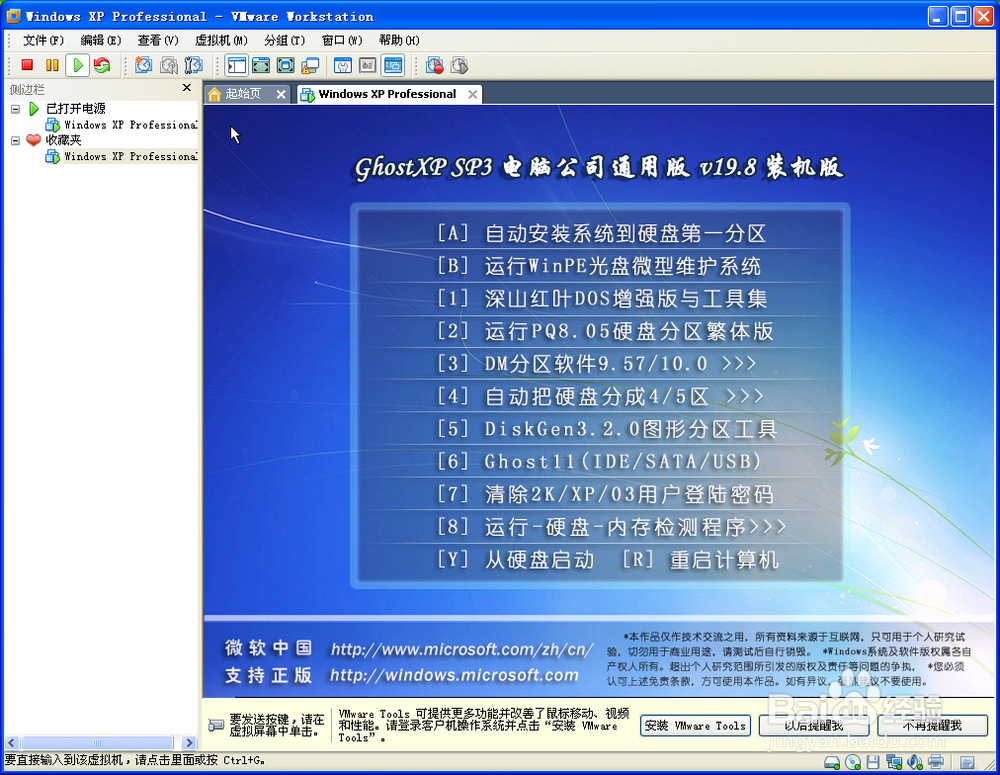Screen dimensions: 1000x775
Task: Collapse the 已打开电源 tree group
Action: click(15, 109)
